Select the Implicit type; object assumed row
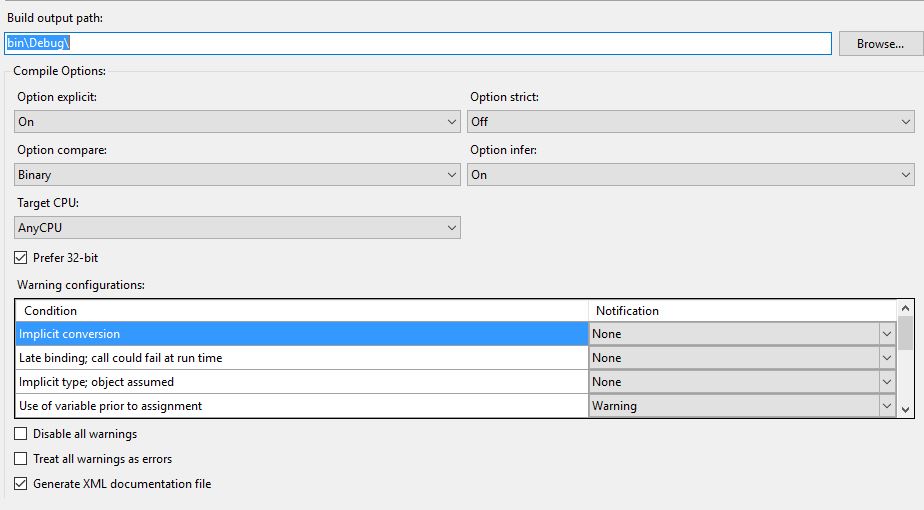 300,382
